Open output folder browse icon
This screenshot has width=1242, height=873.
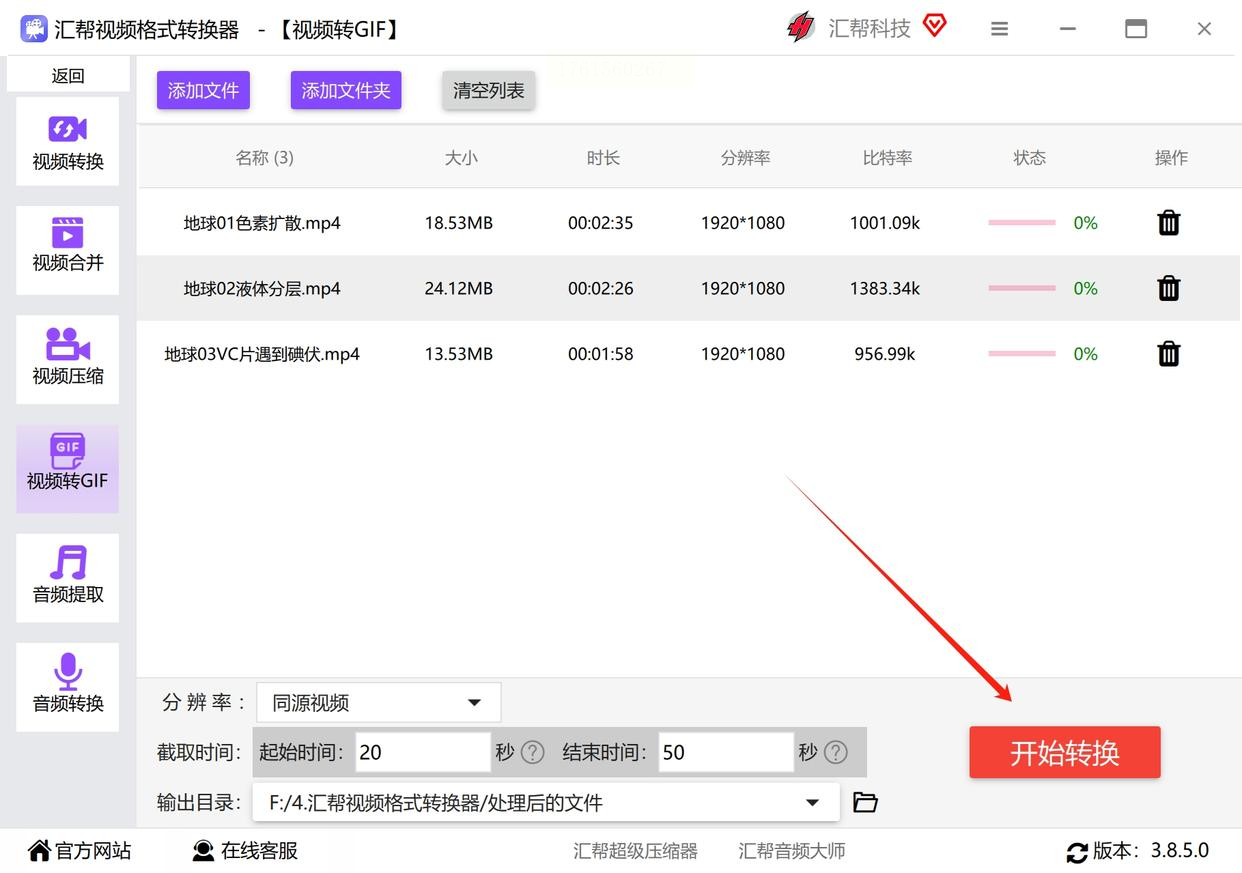[865, 802]
